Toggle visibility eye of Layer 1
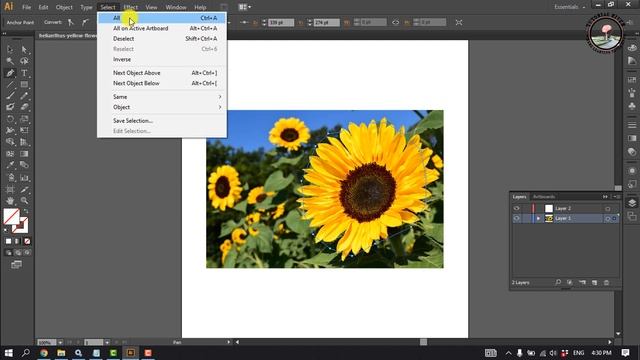 click(516, 219)
